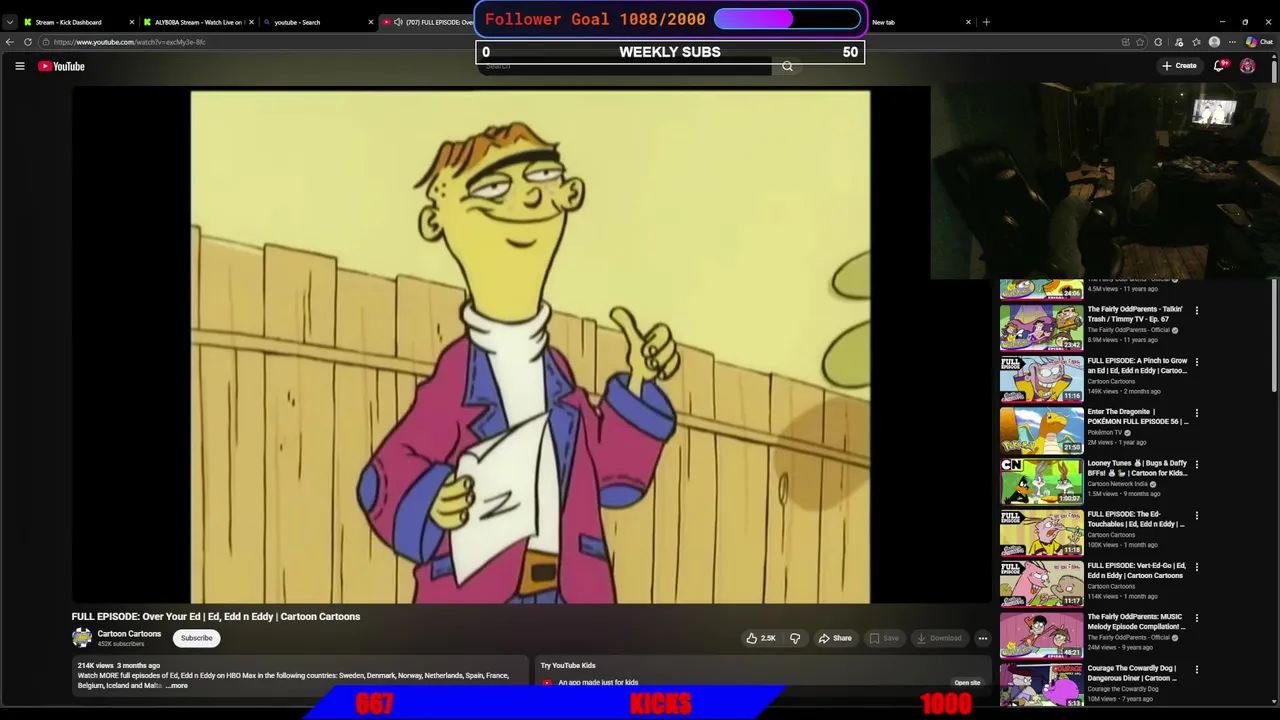The height and width of the screenshot is (720, 1280).
Task: Expand the tab search dropdown arrow
Action: pos(9,22)
